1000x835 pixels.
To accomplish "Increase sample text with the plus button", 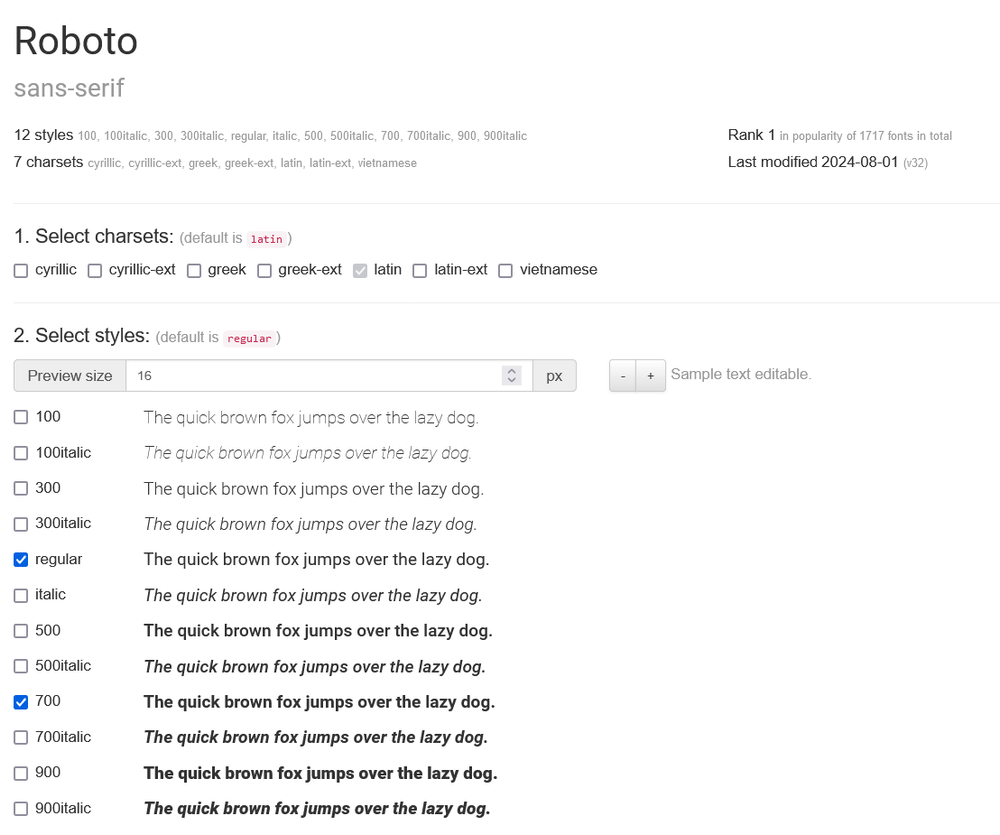I will [x=651, y=376].
